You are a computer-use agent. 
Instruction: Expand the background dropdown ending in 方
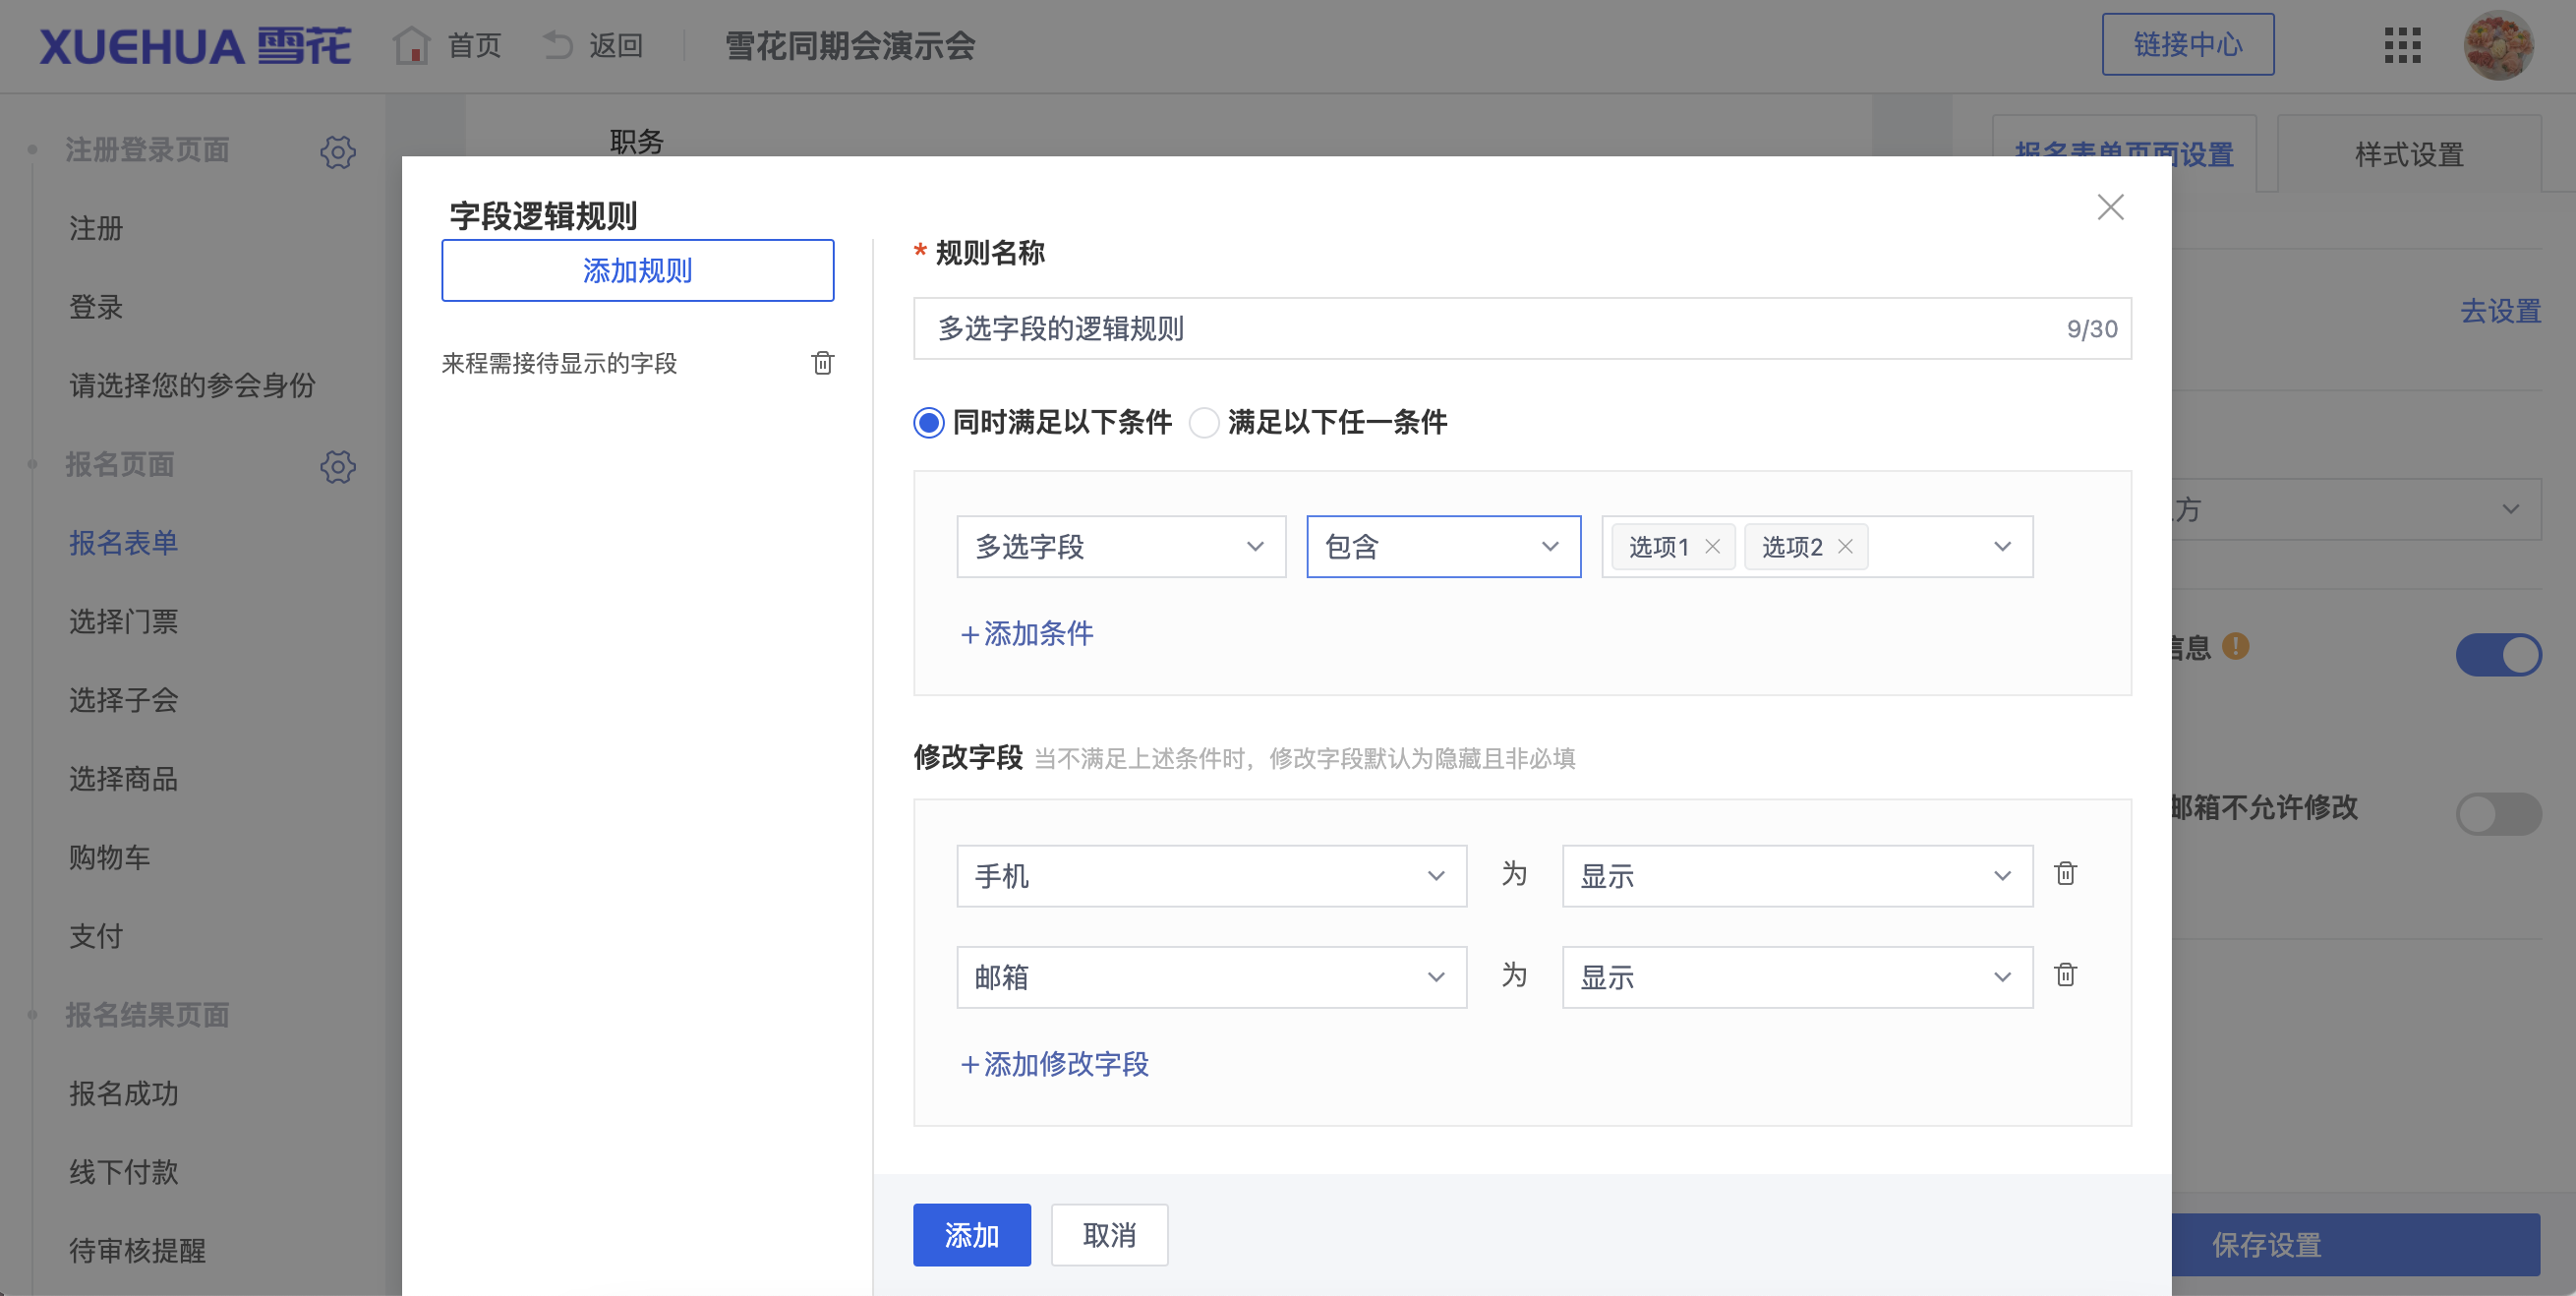2357,510
